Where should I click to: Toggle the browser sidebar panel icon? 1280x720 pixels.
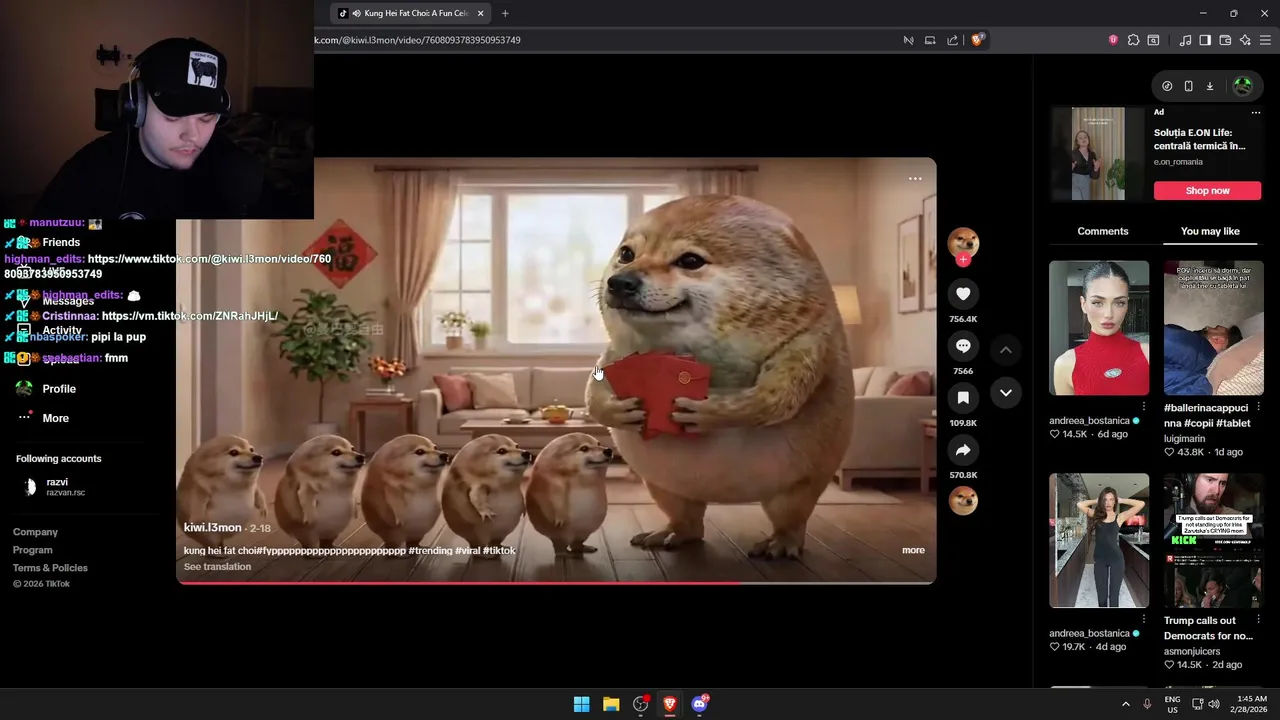coord(1205,40)
